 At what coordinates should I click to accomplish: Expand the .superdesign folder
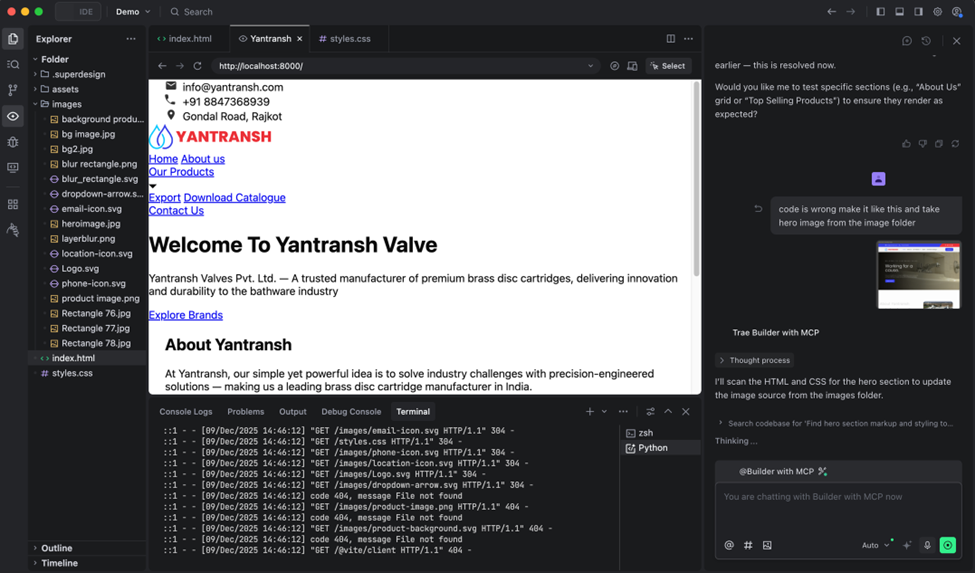(x=35, y=74)
